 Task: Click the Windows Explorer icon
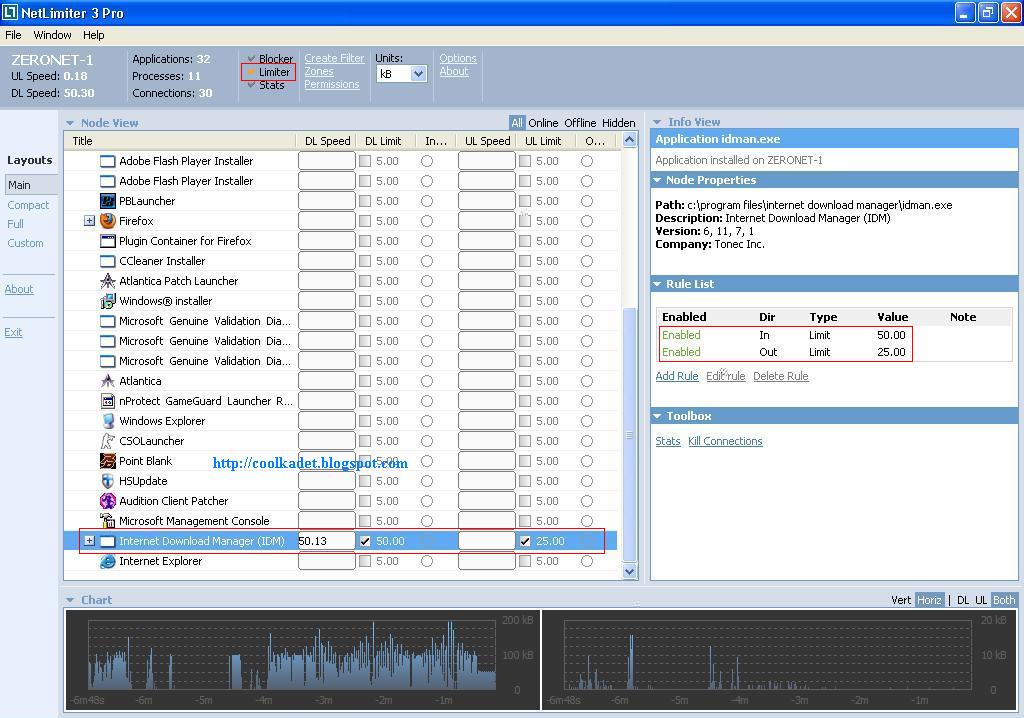pos(108,421)
